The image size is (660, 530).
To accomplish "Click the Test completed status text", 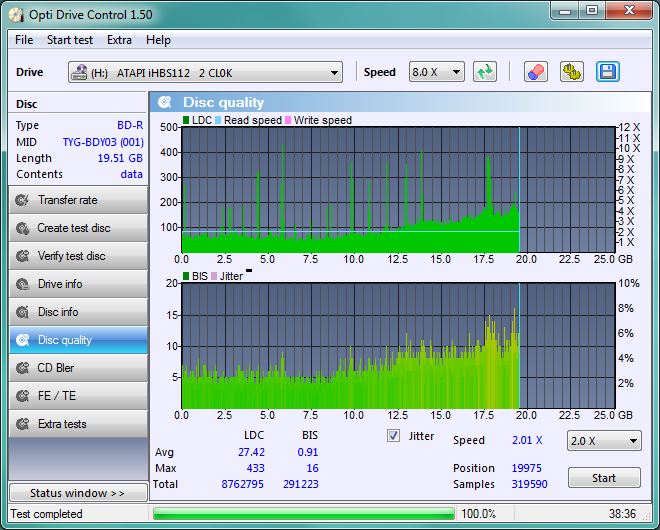I will [x=46, y=514].
